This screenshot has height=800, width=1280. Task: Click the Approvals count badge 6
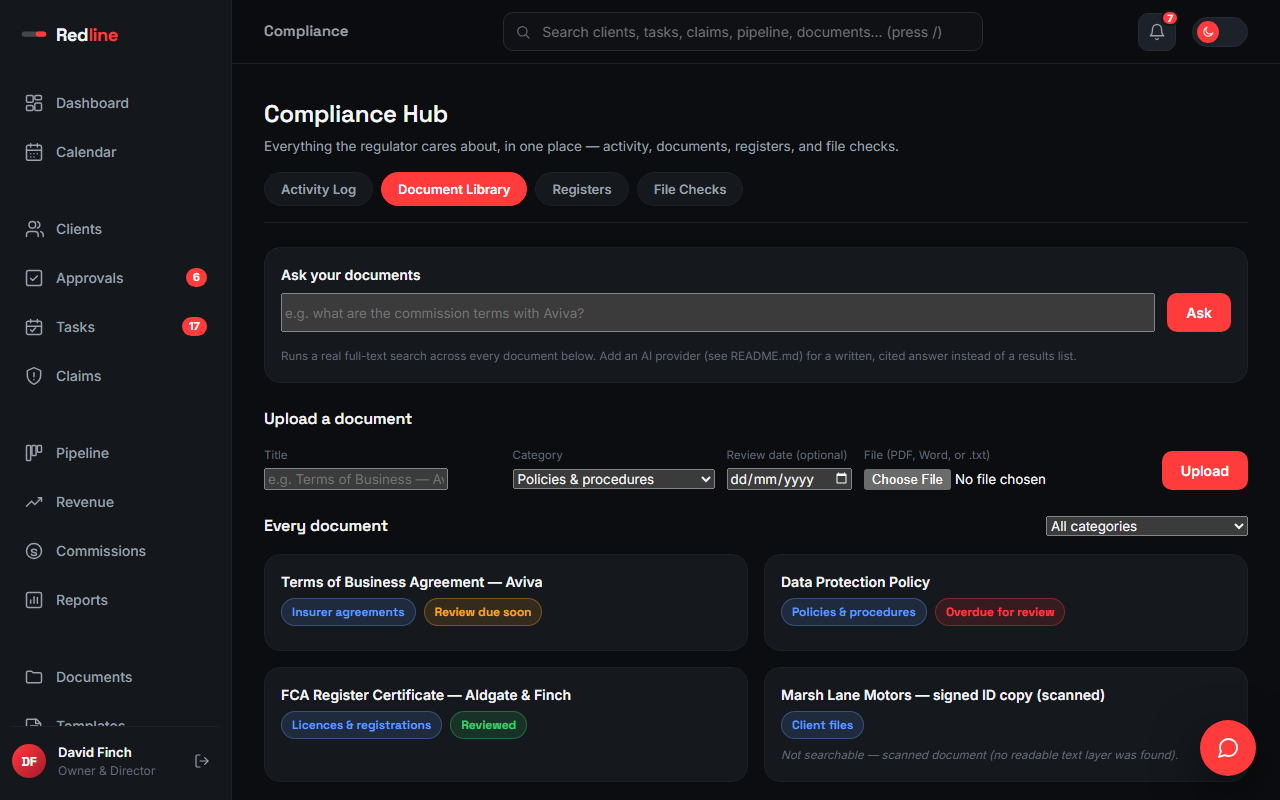[x=196, y=277]
